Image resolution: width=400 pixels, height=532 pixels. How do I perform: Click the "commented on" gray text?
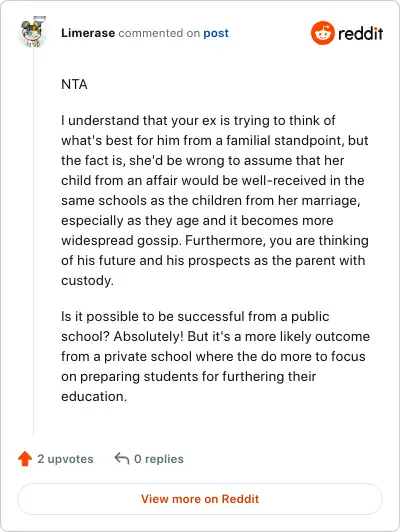point(159,33)
